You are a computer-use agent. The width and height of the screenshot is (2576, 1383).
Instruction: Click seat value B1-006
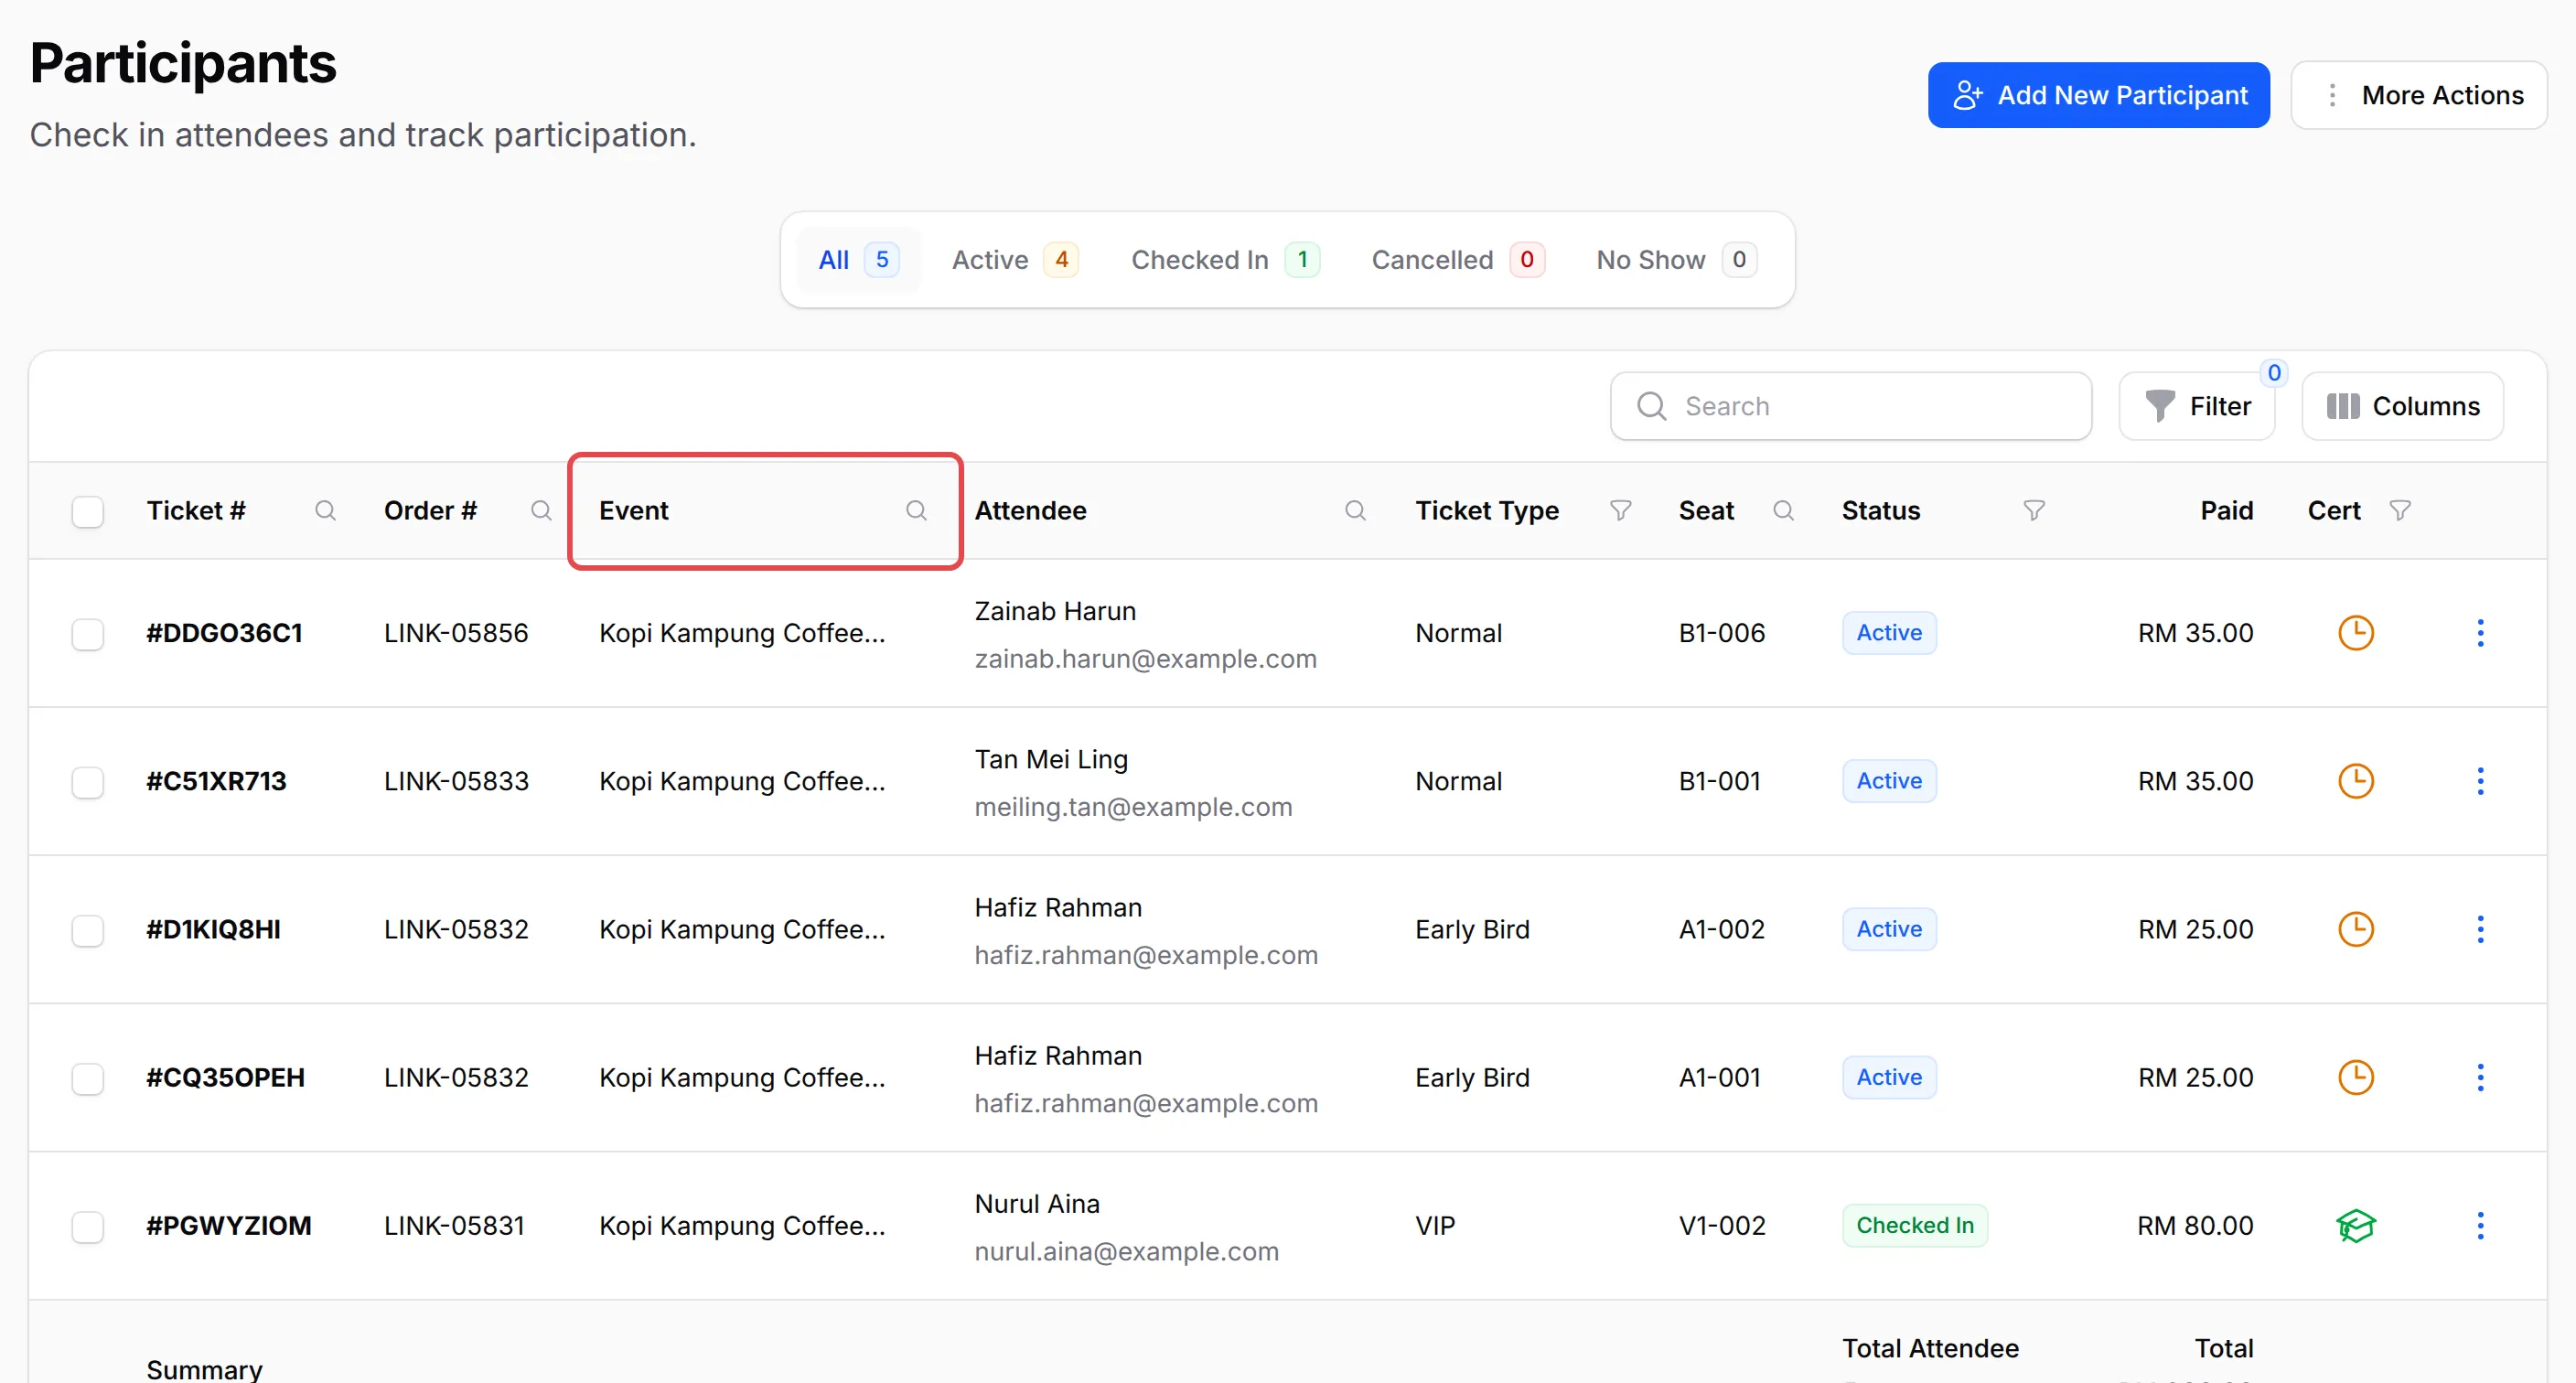coord(1722,633)
